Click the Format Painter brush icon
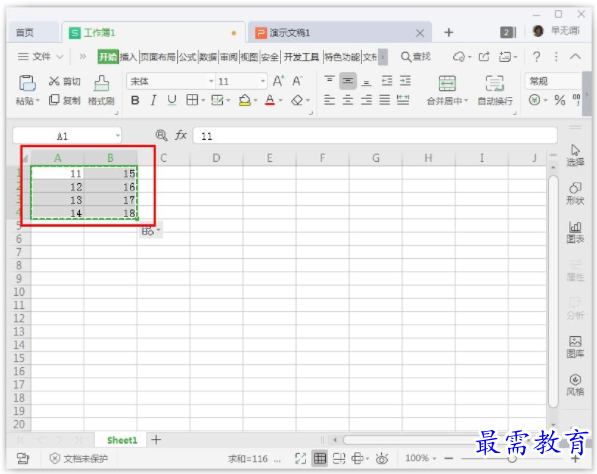 coord(101,83)
